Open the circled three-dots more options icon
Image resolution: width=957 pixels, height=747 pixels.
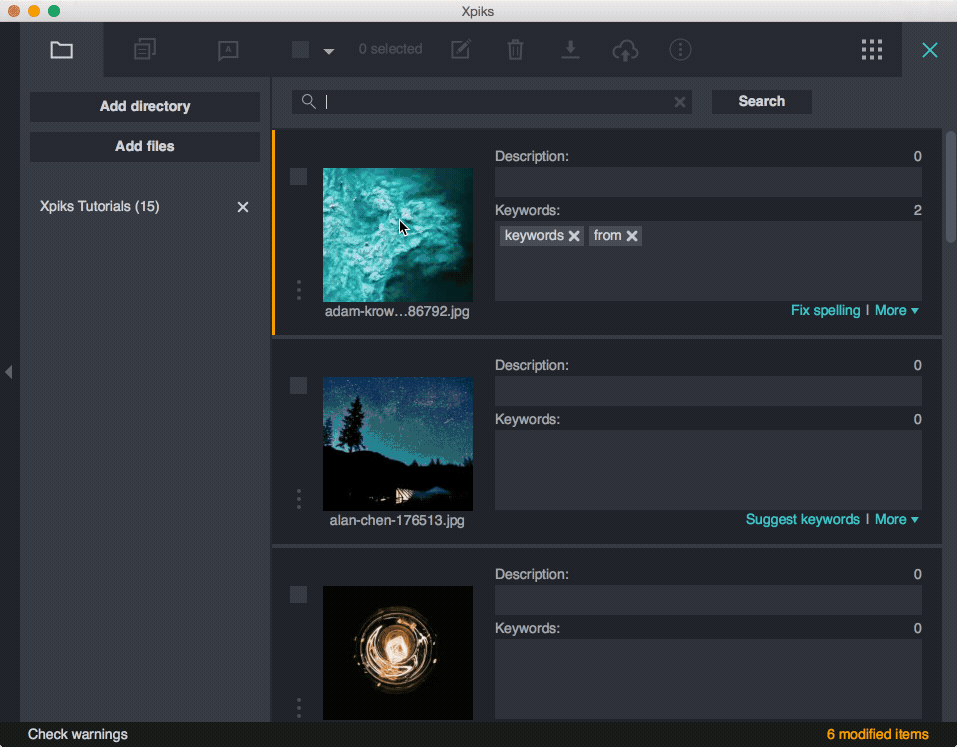click(680, 50)
